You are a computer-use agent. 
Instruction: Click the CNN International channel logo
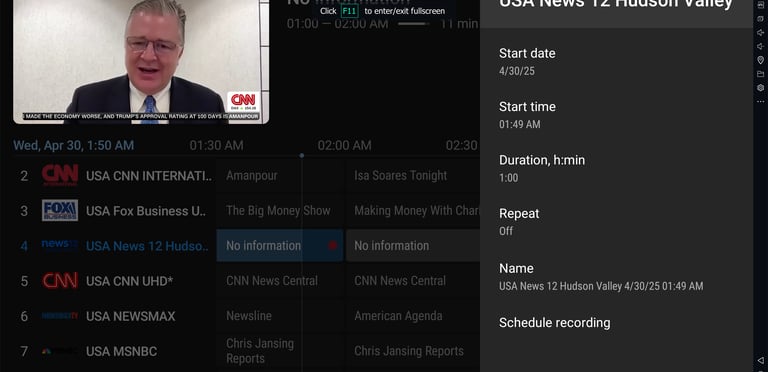60,175
